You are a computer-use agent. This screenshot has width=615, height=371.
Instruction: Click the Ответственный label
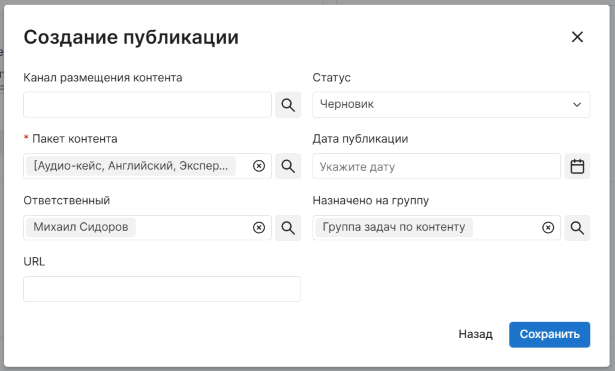(67, 200)
